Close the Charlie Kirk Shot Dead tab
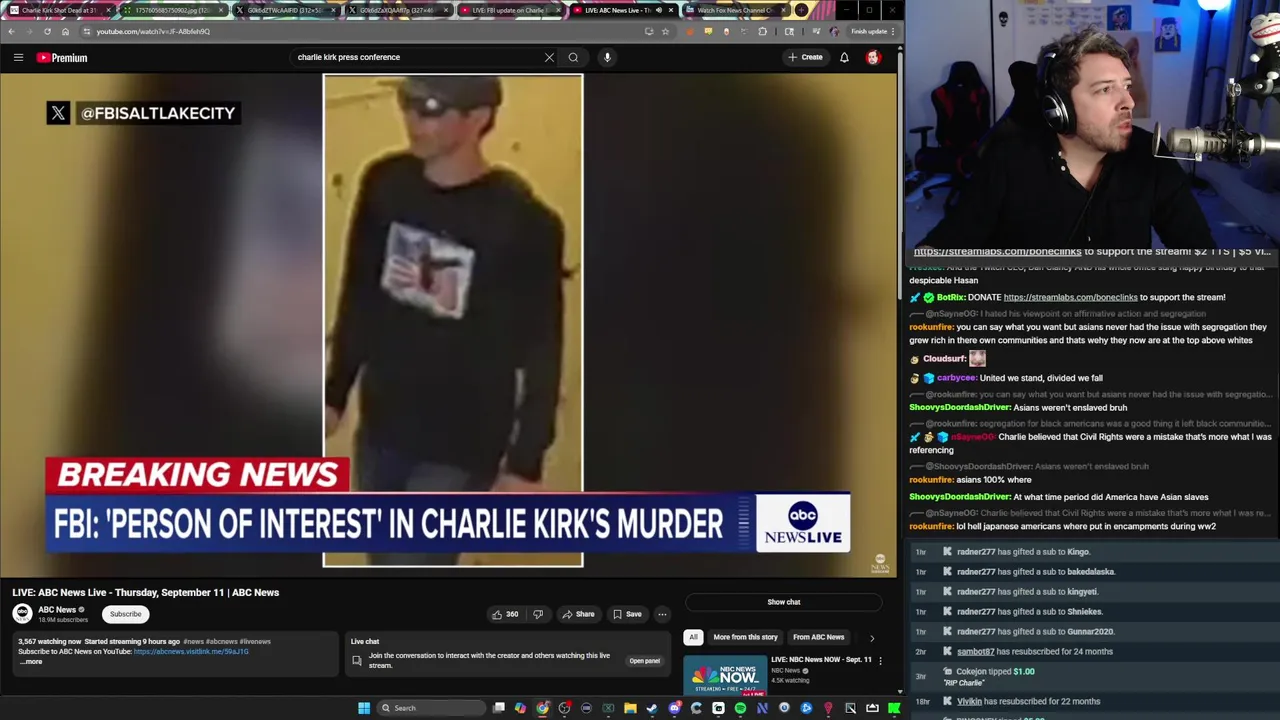The height and width of the screenshot is (720, 1280). [x=108, y=10]
